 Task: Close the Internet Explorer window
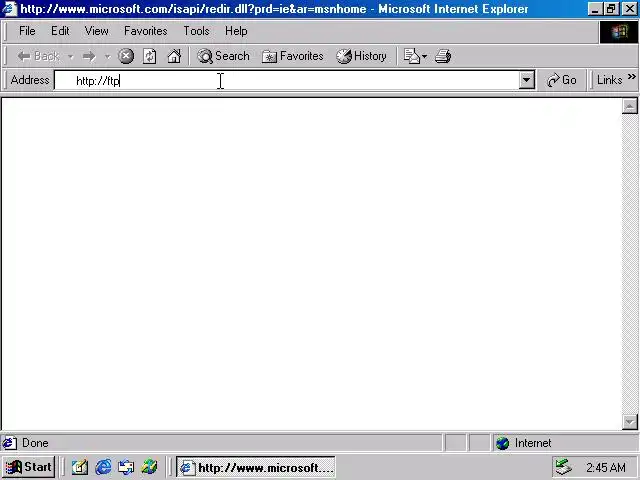[x=629, y=9]
